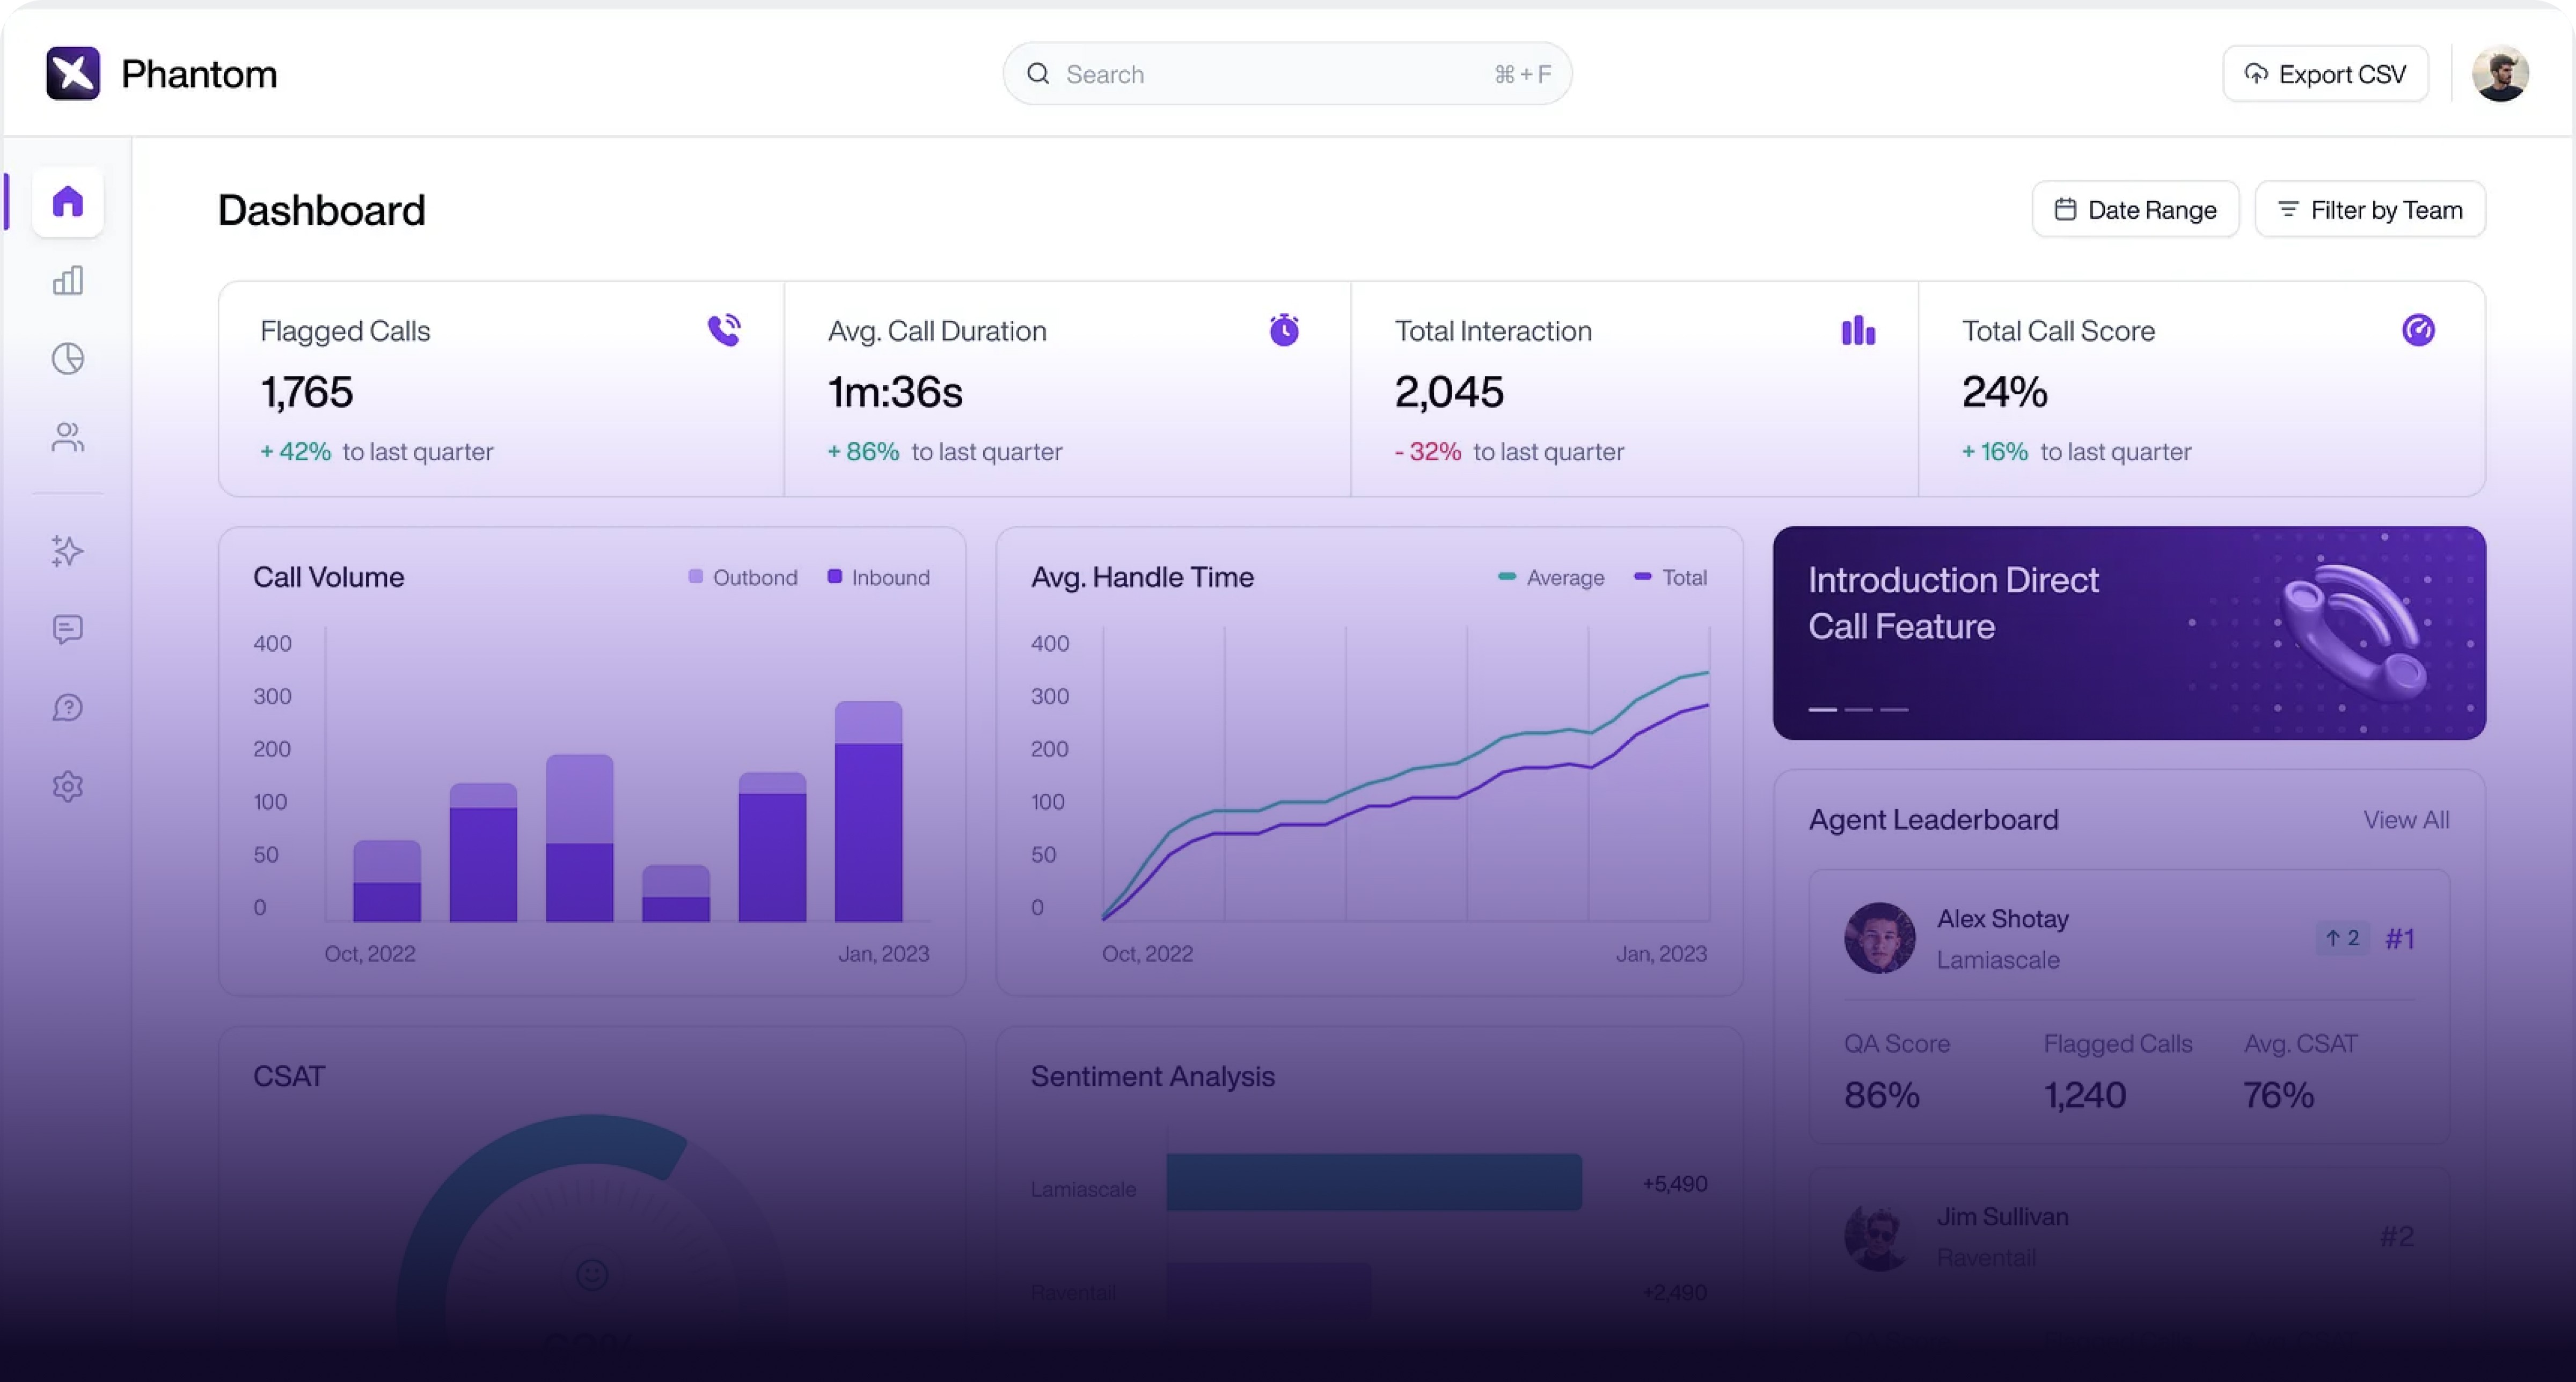The width and height of the screenshot is (2576, 1382).
Task: Open the users team sidebar icon
Action: click(x=68, y=437)
